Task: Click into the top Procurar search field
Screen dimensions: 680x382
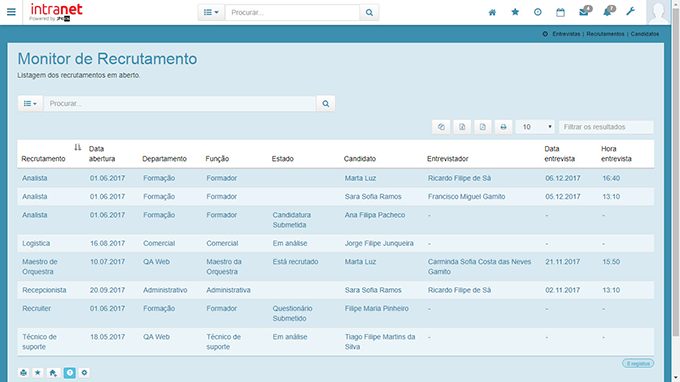Action: click(x=292, y=13)
